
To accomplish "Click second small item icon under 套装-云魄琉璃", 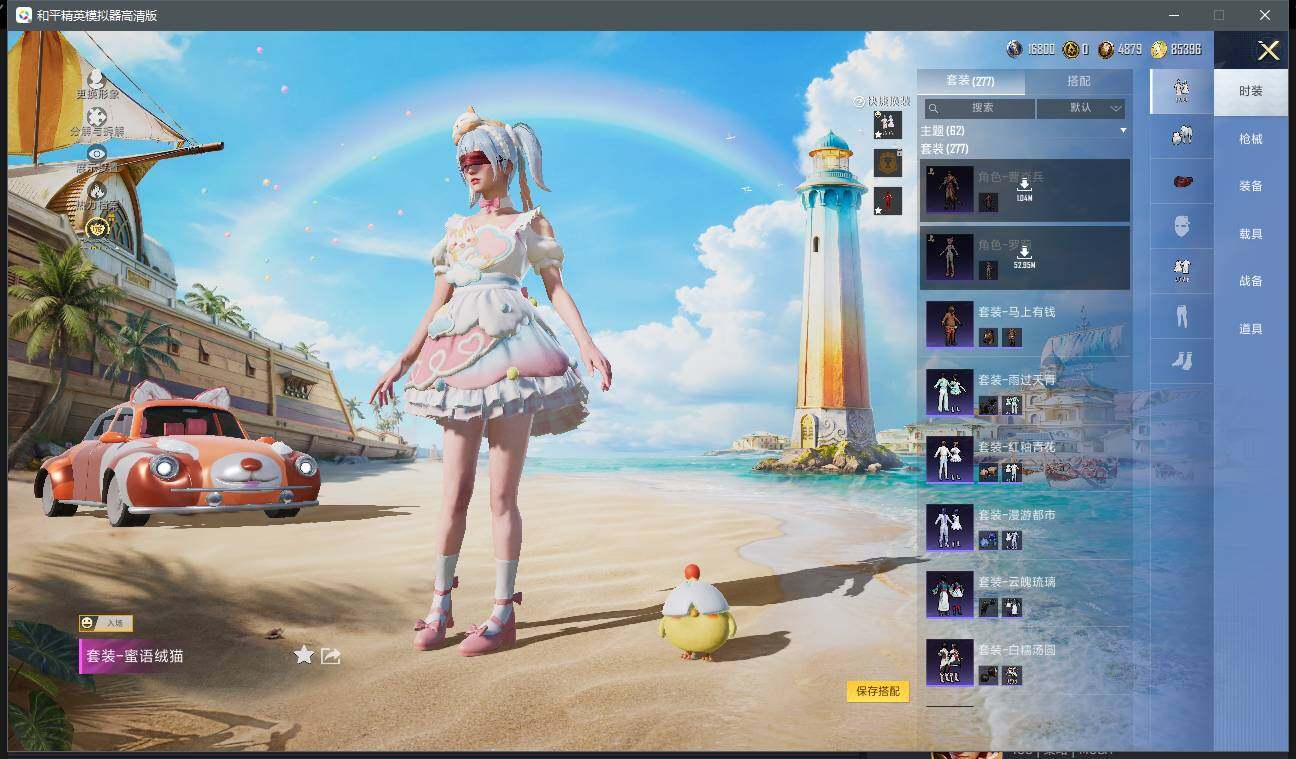I will 1012,607.
